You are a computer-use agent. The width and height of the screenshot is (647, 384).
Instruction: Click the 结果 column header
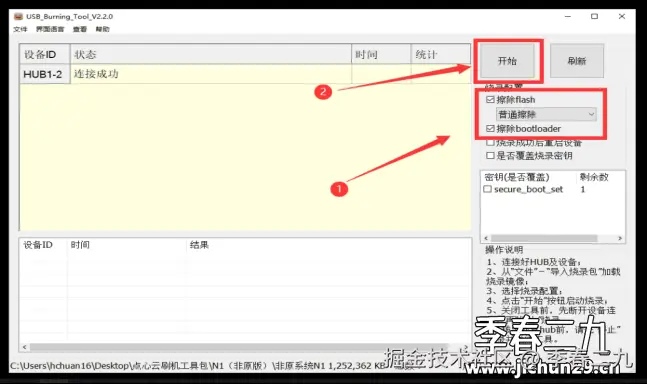pyautogui.click(x=328, y=245)
